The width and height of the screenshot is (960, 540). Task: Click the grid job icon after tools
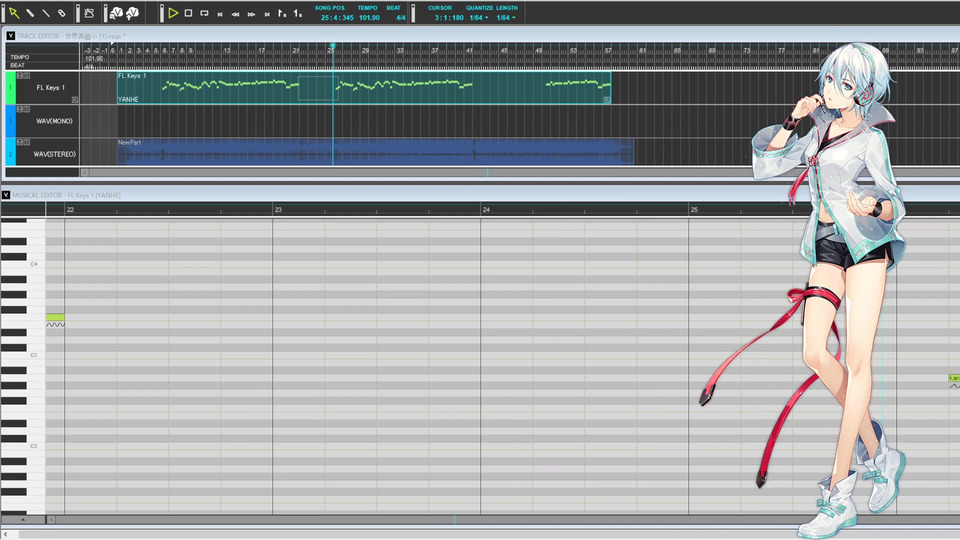[x=89, y=13]
